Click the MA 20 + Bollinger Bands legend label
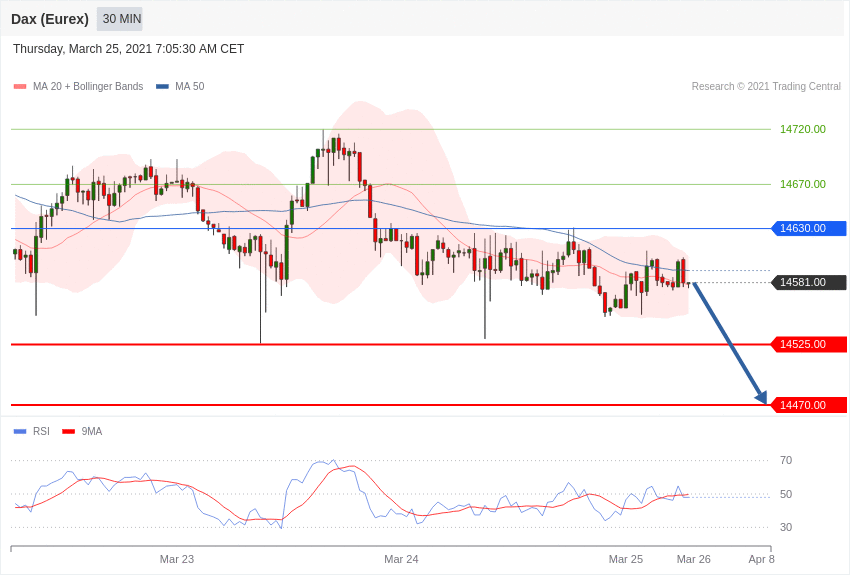 (88, 86)
